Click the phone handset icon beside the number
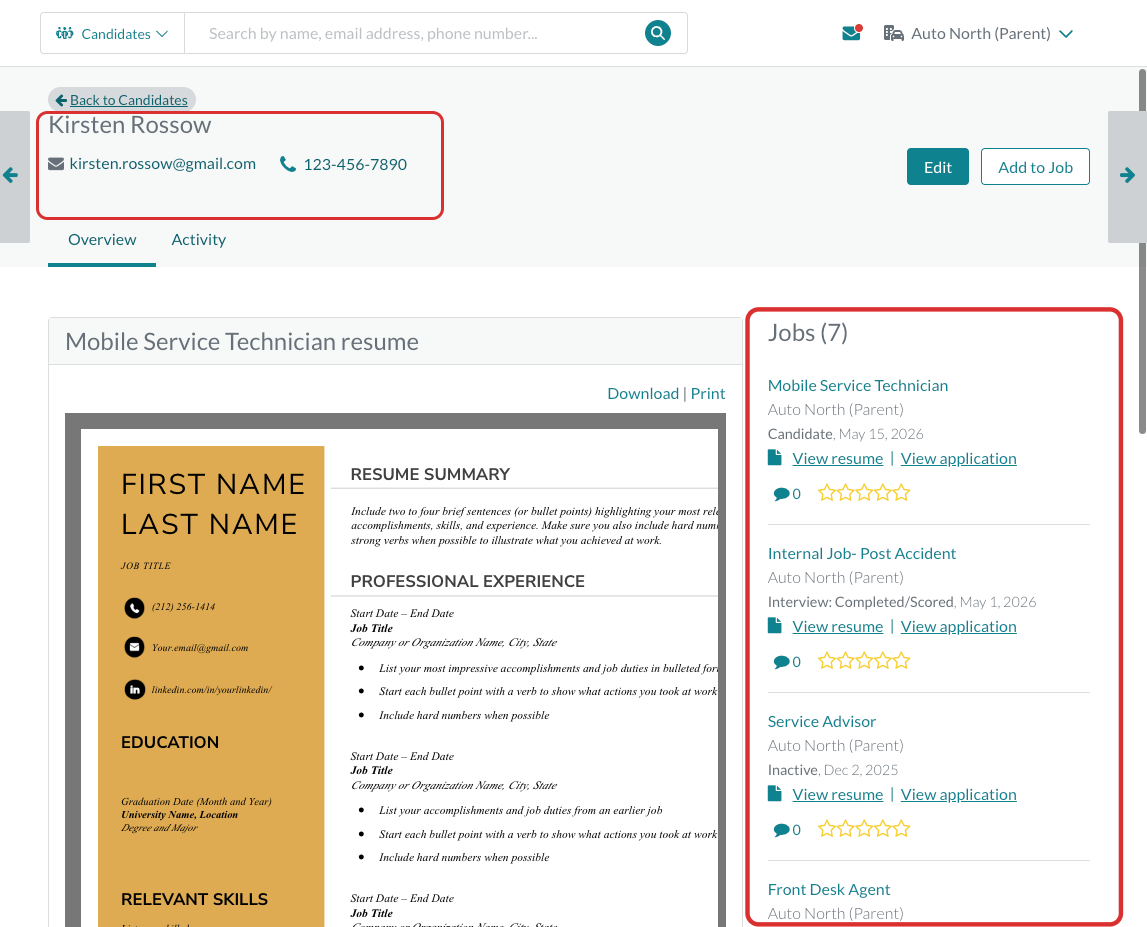 pyautogui.click(x=288, y=165)
